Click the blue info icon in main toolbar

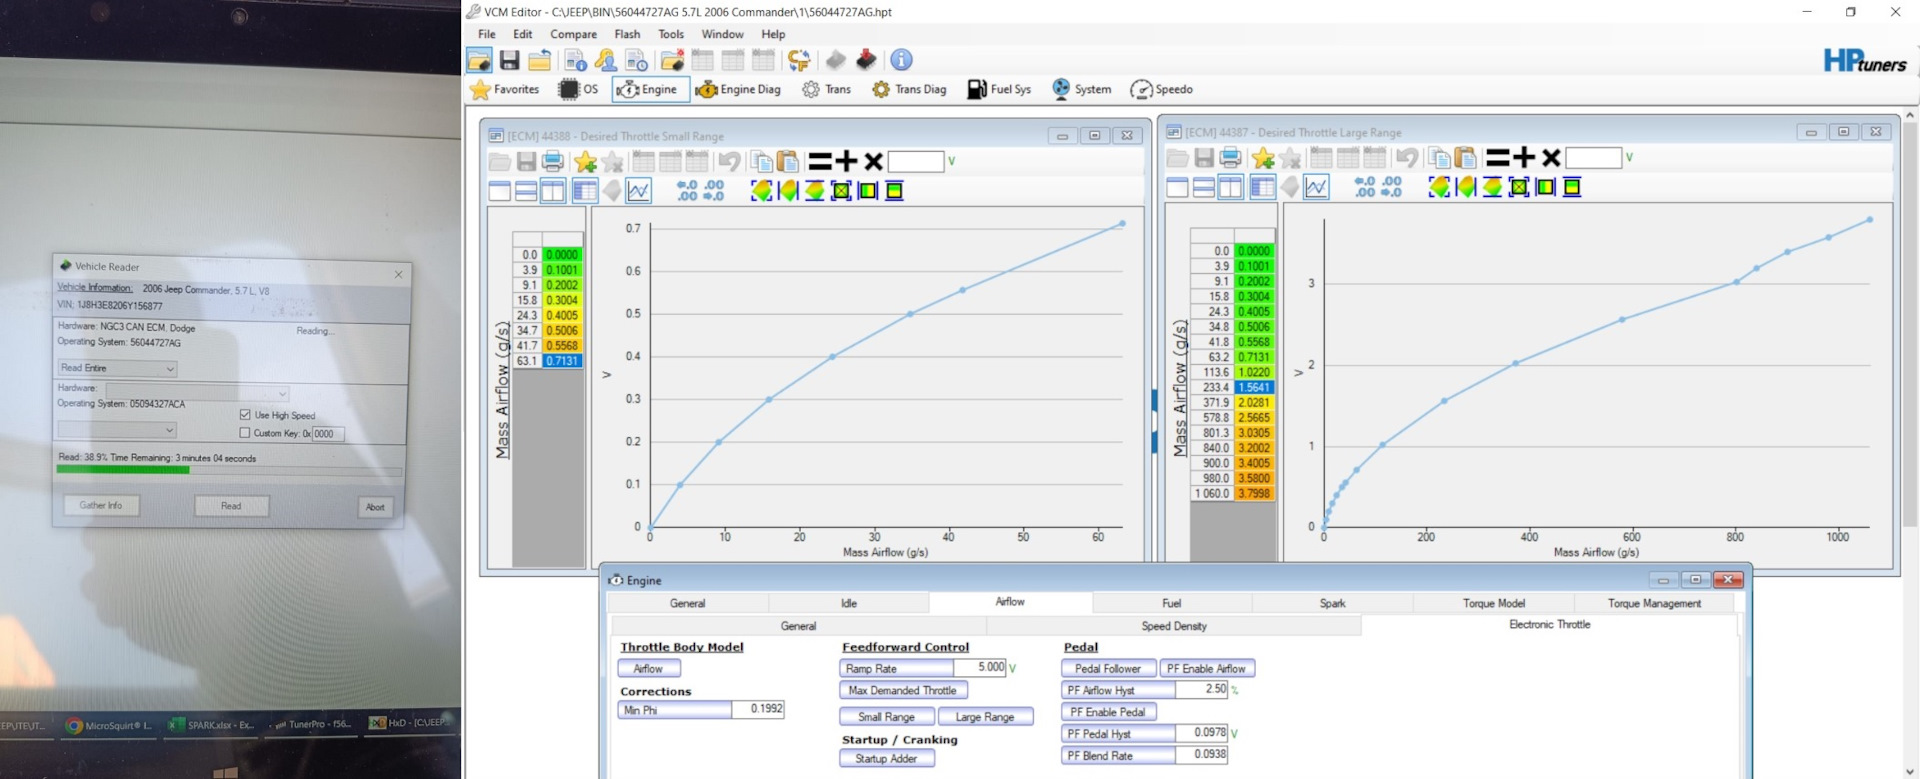pos(901,60)
